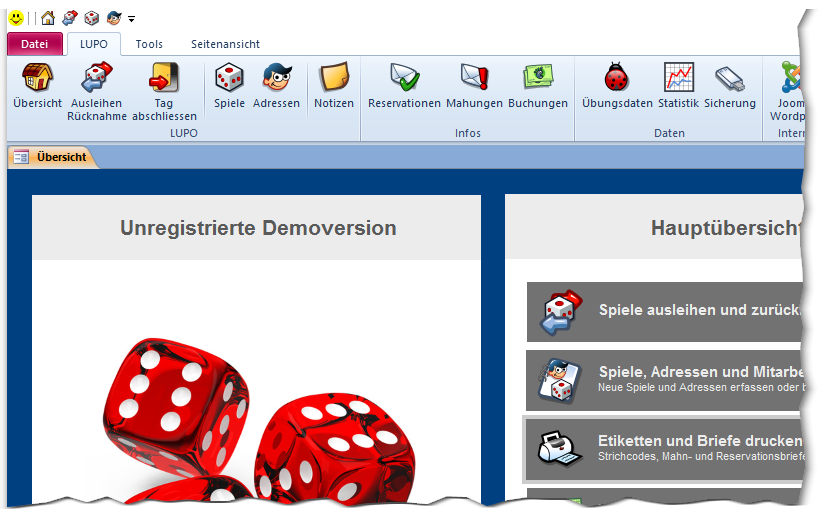Click Spiele, Adressen und Mitarbeiter button

665,380
